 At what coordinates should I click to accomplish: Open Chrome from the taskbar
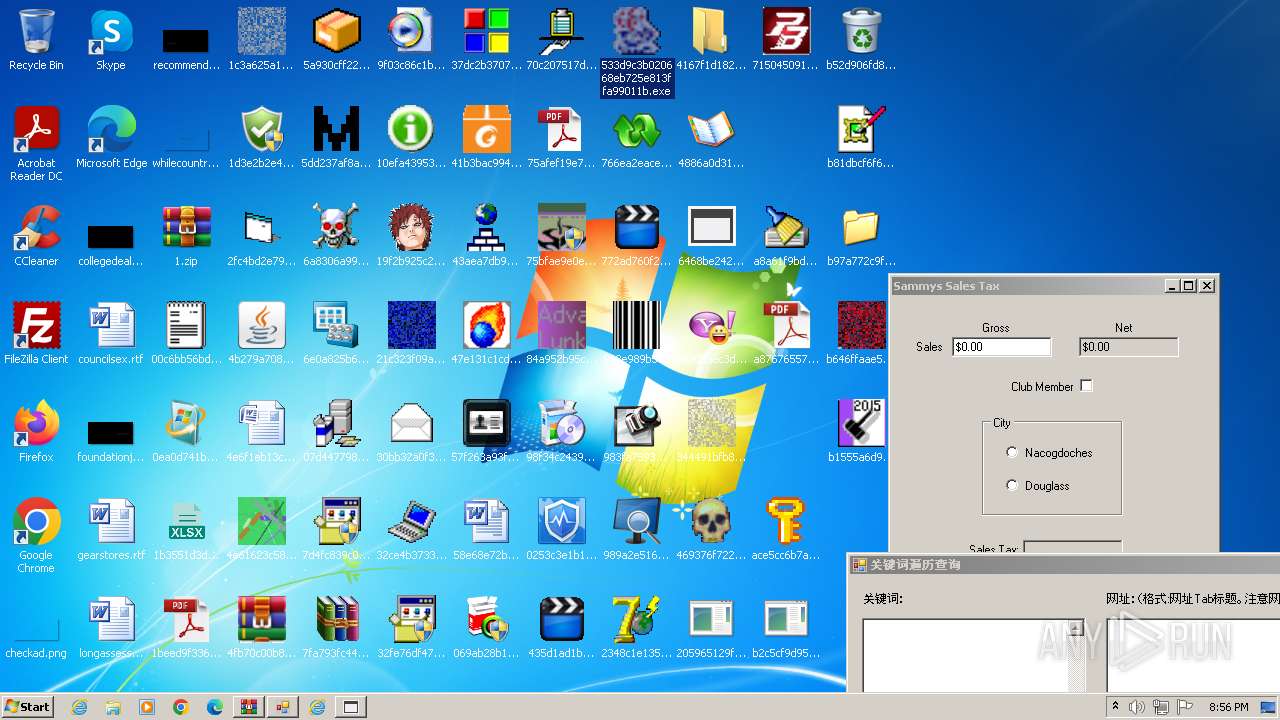[181, 707]
